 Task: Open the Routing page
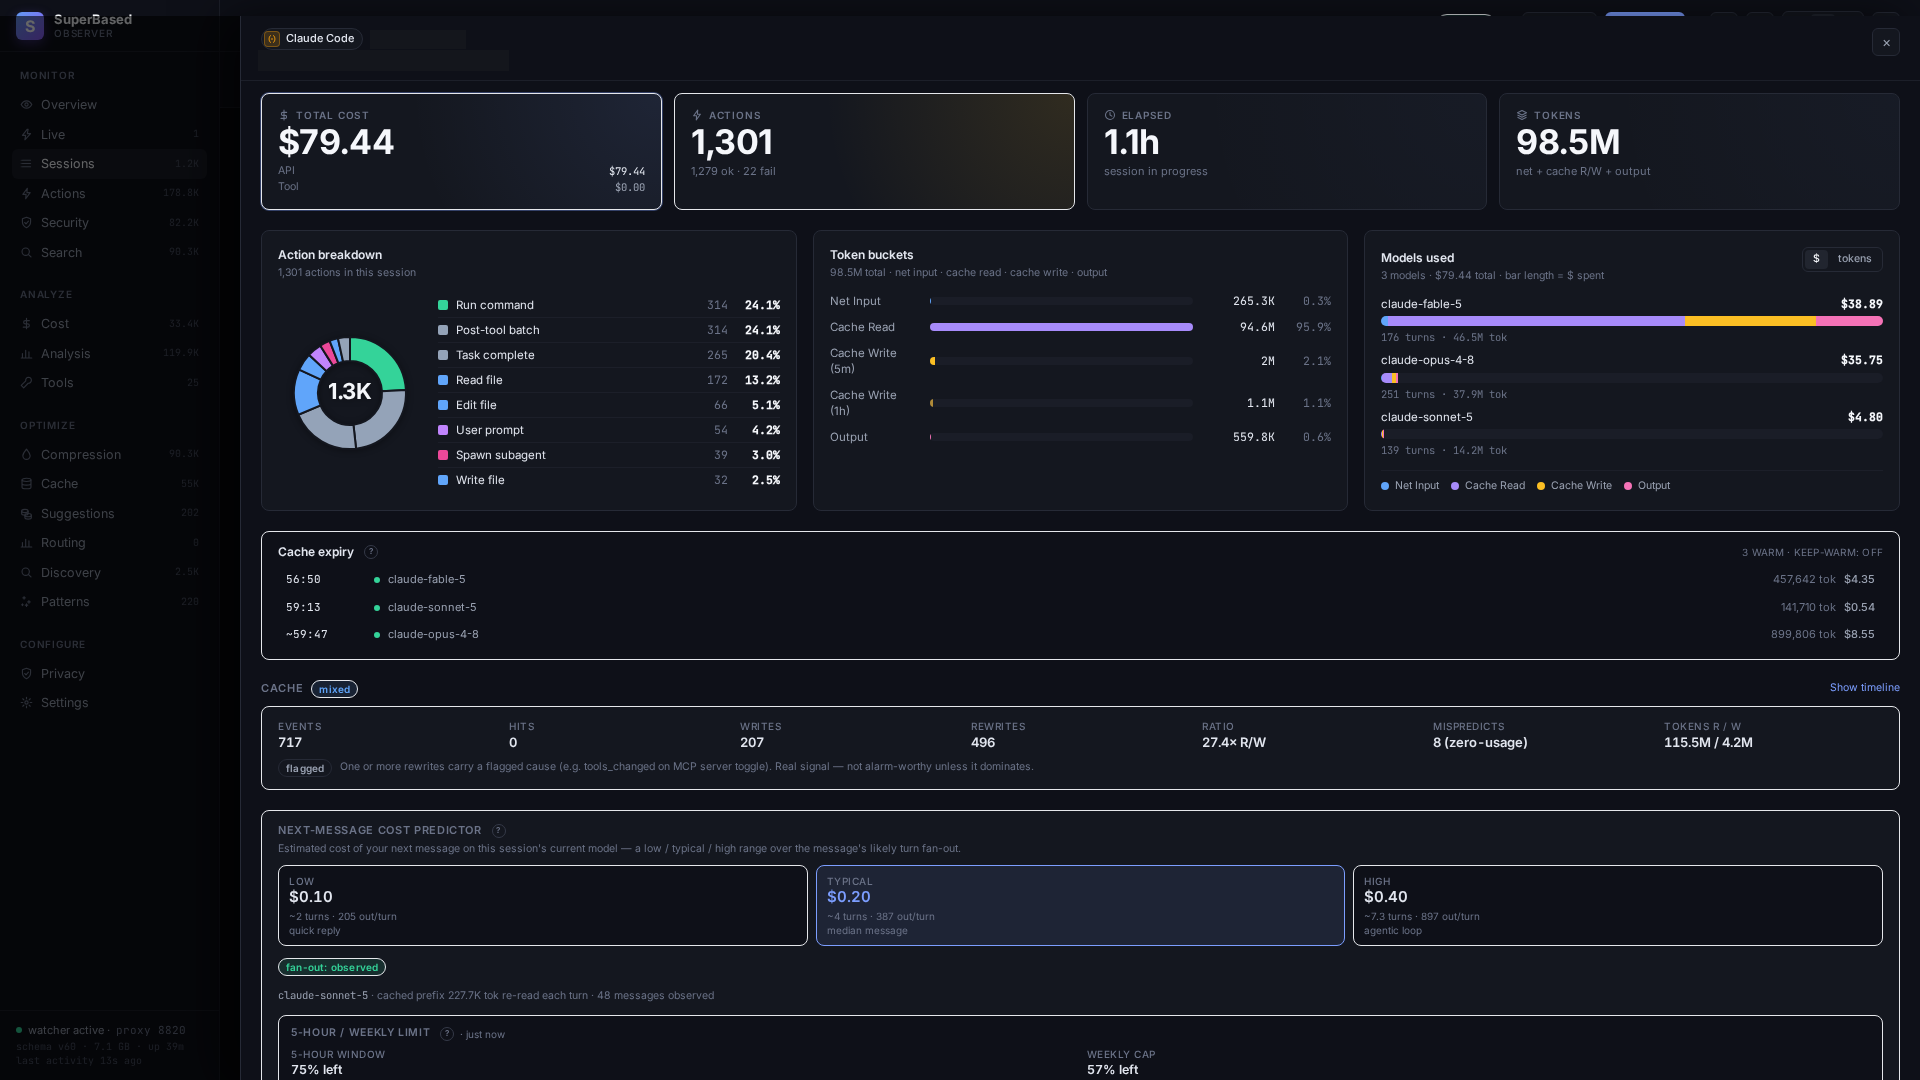(x=110, y=543)
